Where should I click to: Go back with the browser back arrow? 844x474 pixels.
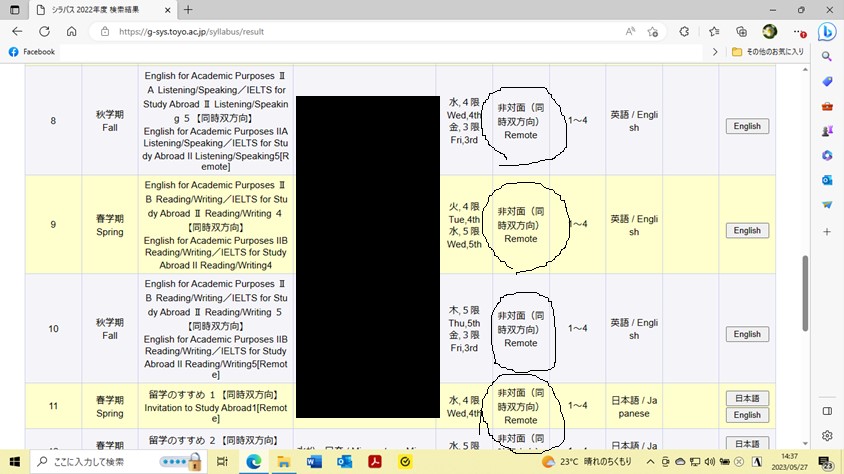17,31
